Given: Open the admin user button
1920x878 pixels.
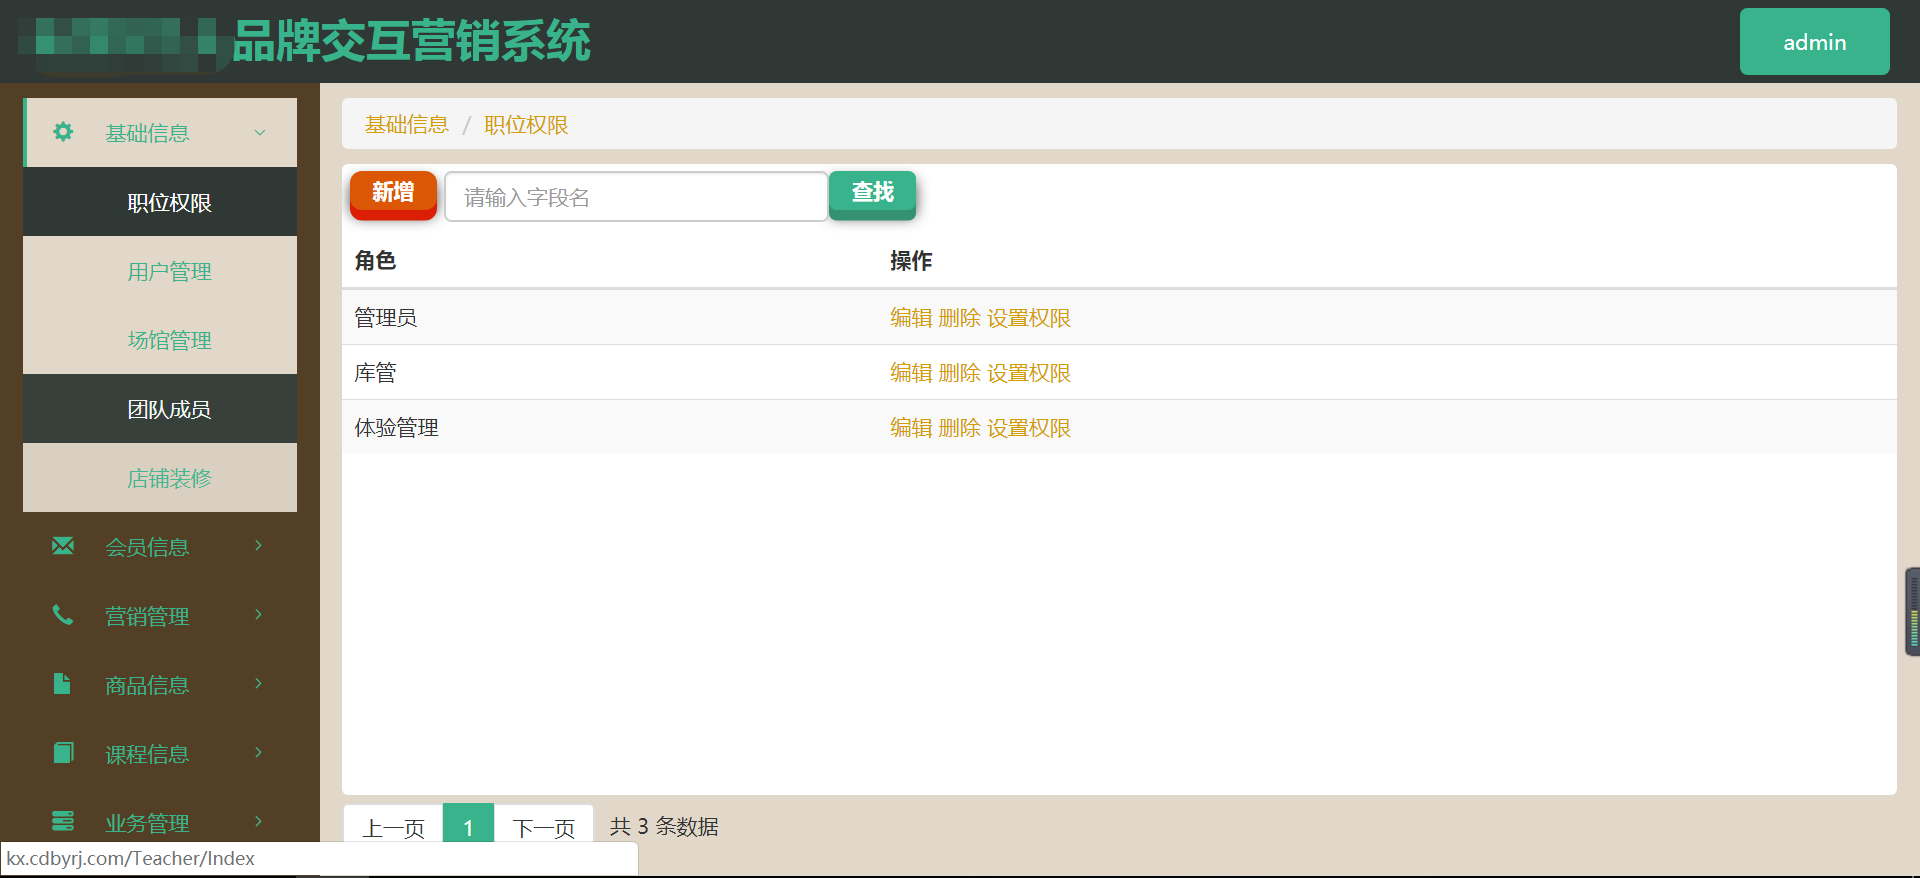Looking at the screenshot, I should point(1814,42).
